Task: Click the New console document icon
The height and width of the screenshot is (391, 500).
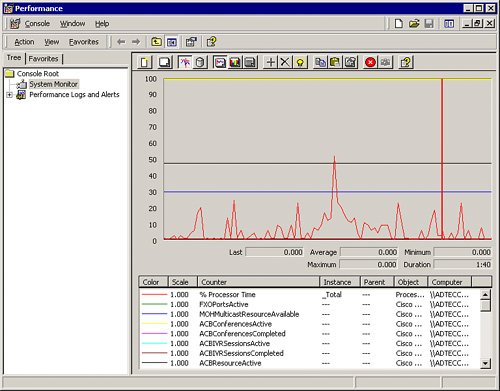Action: (x=399, y=24)
